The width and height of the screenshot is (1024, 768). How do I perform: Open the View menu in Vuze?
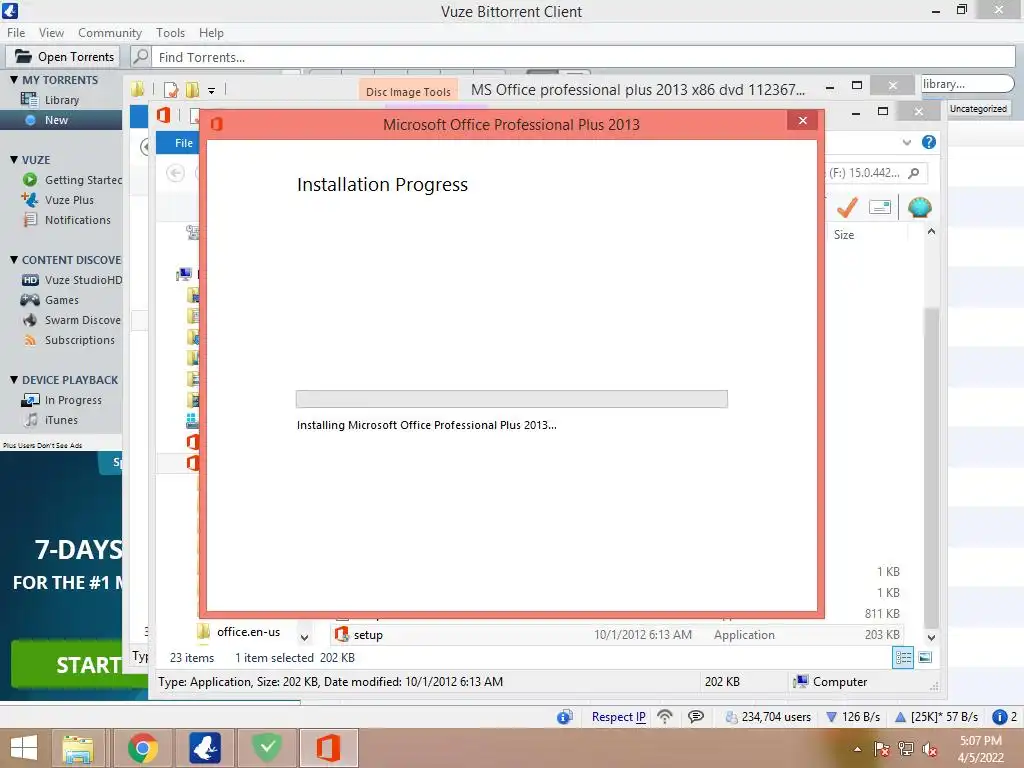tap(51, 33)
